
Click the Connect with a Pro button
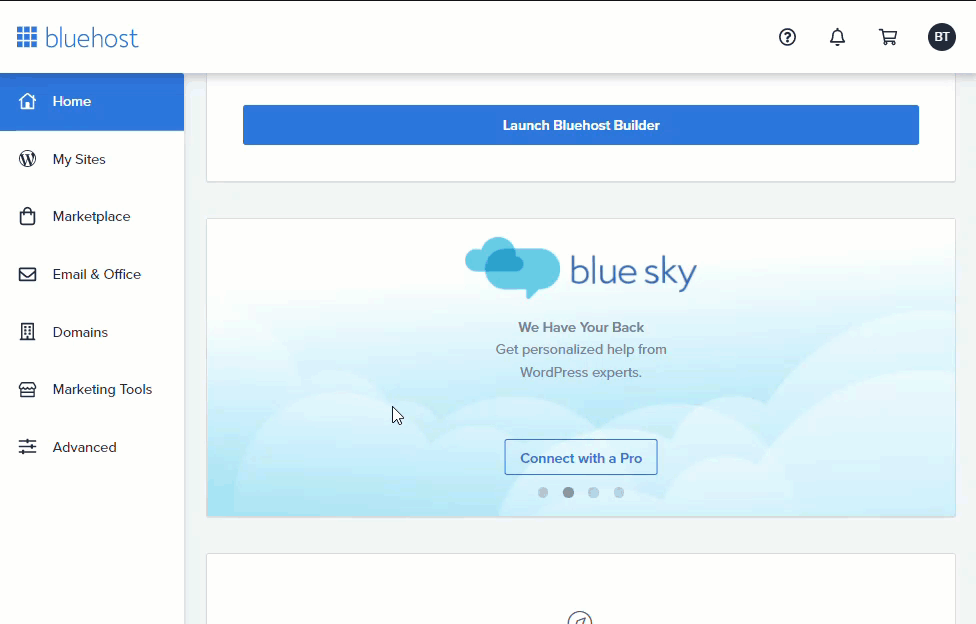[580, 458]
